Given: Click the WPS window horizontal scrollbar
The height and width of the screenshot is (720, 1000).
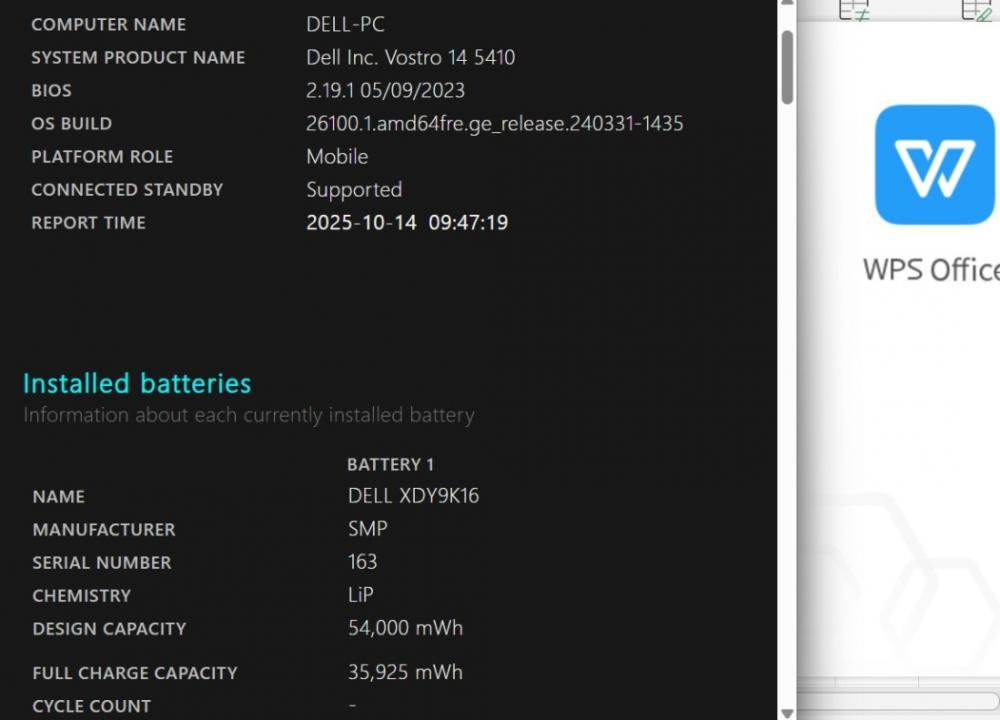Looking at the screenshot, I should point(897,701).
